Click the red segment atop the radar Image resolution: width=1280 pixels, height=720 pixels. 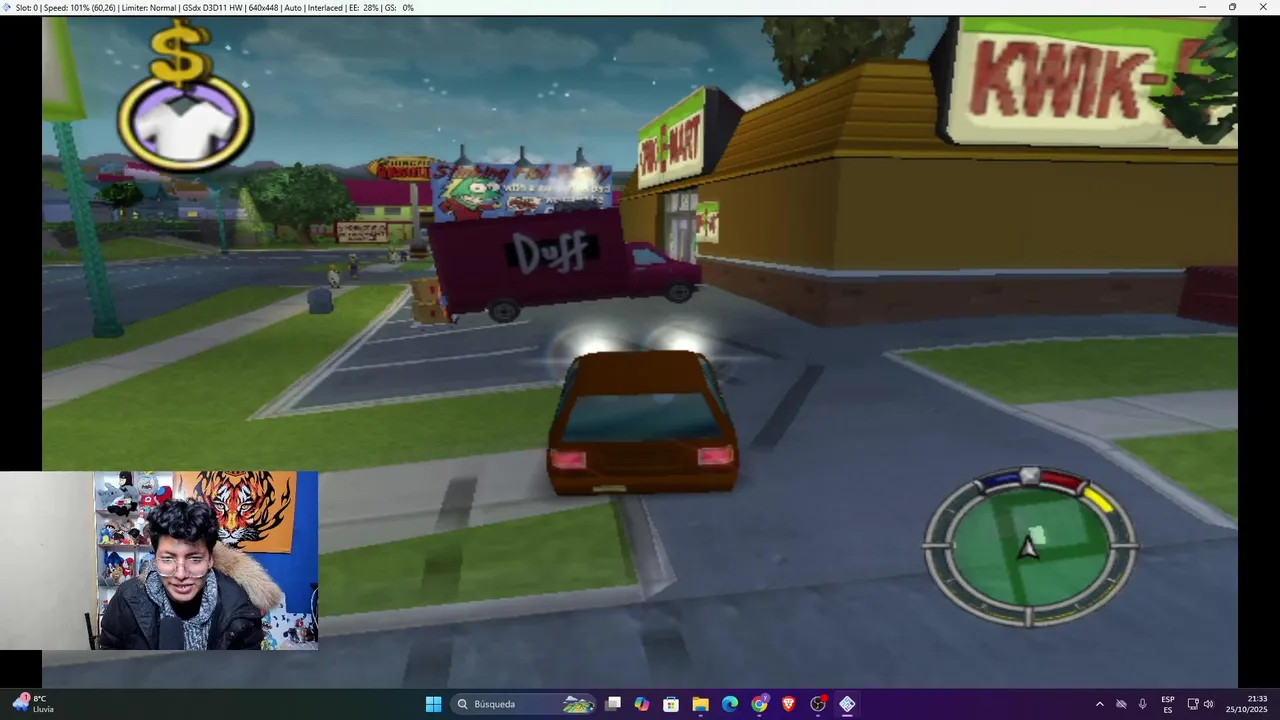point(1061,481)
